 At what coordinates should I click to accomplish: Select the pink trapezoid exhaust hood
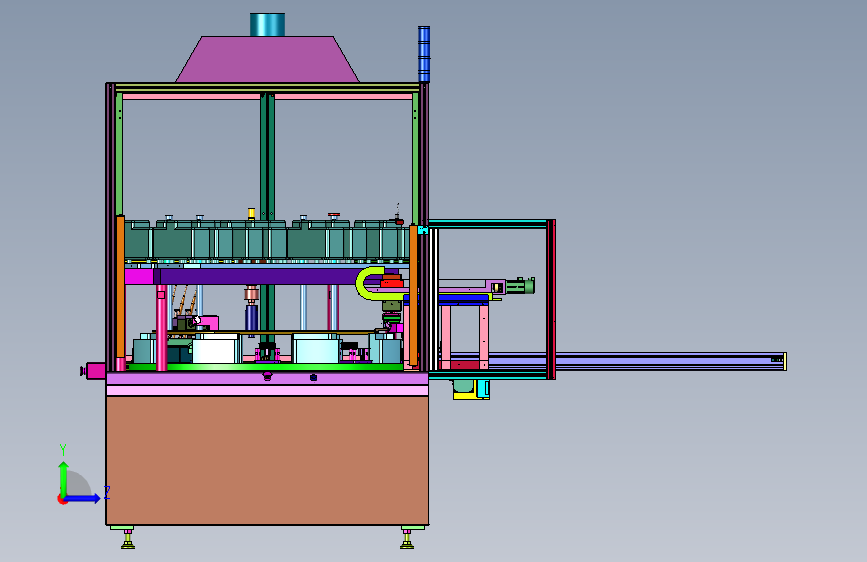coord(268,60)
